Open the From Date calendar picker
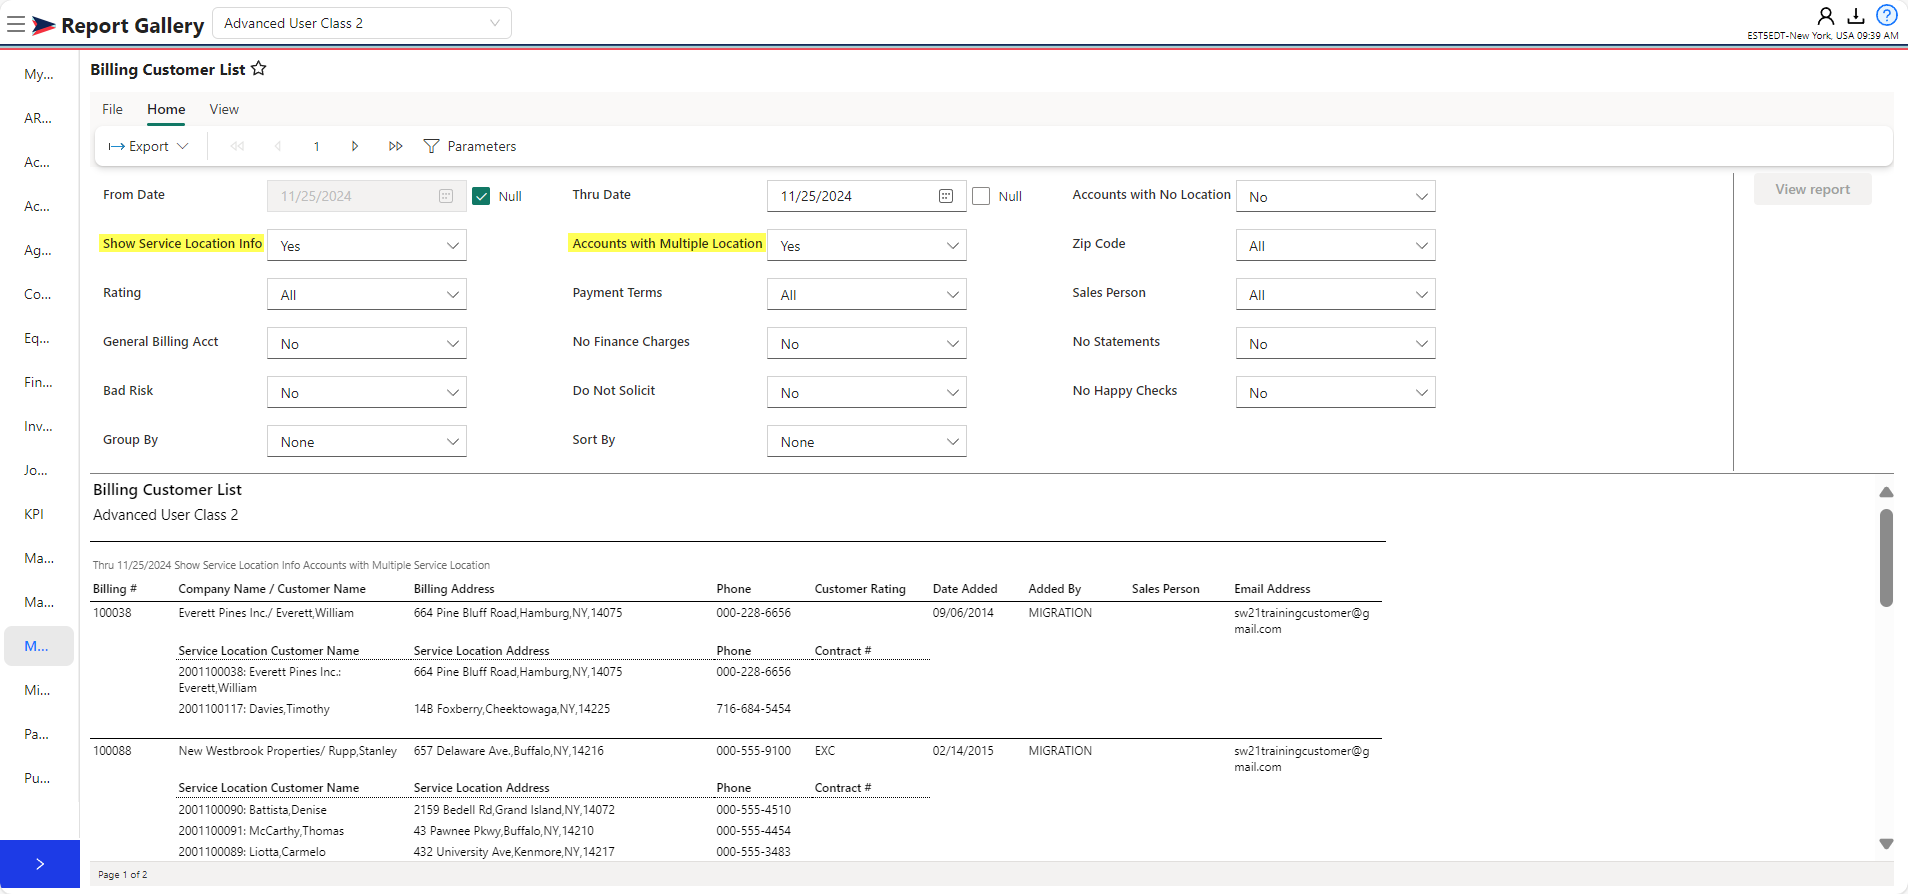 tap(446, 196)
